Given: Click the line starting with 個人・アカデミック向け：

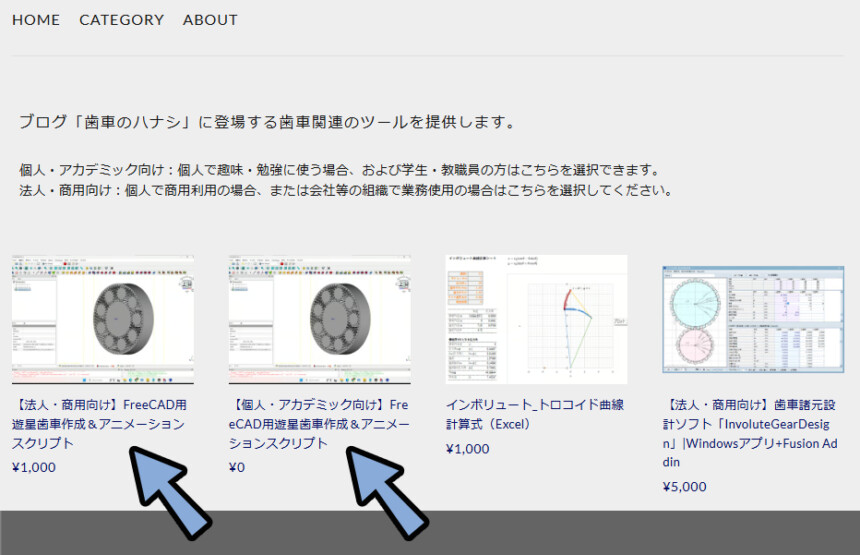Looking at the screenshot, I should pyautogui.click(x=340, y=170).
